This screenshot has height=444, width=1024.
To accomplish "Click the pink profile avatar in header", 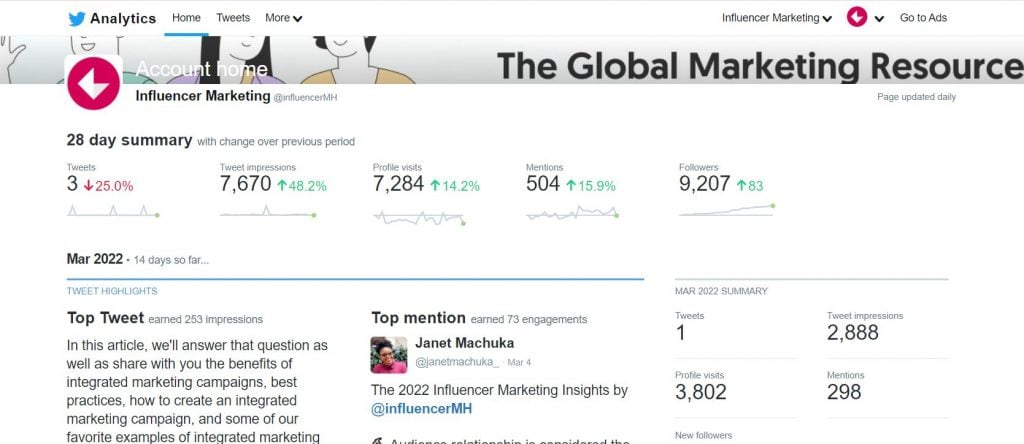I will (857, 17).
